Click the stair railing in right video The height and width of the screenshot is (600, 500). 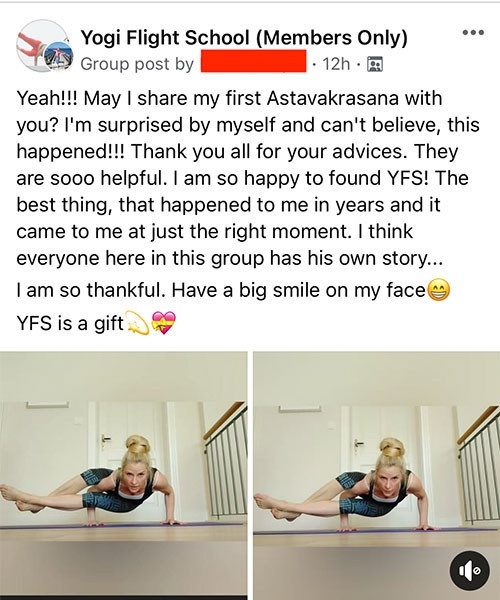tap(479, 465)
